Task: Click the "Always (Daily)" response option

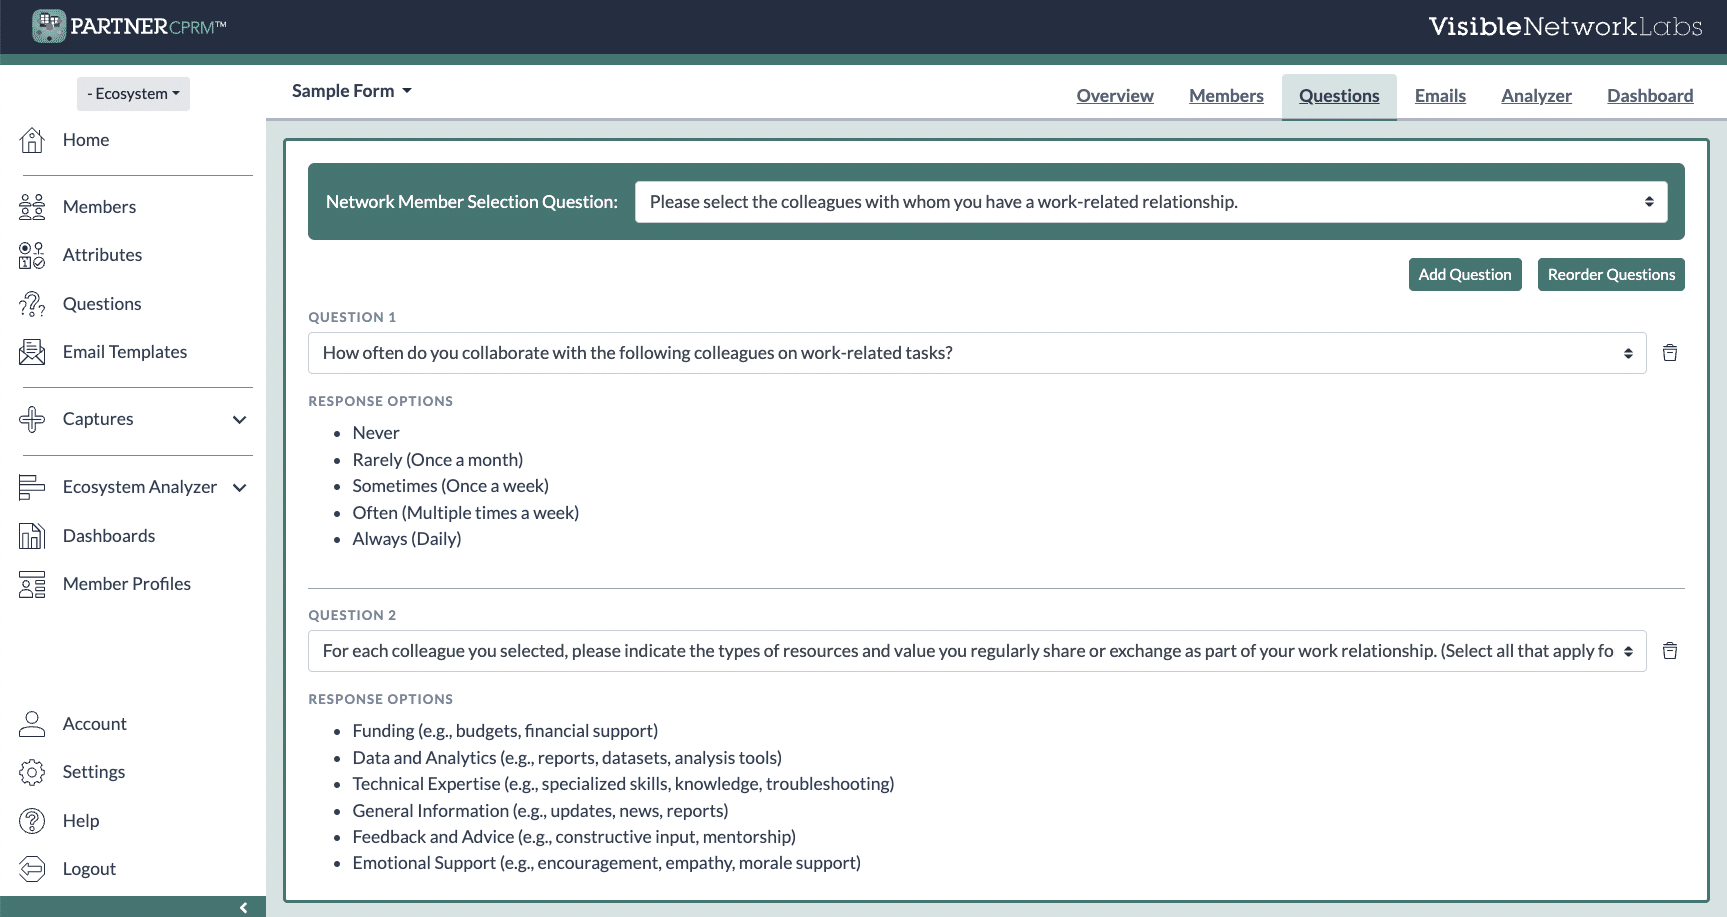Action: tap(407, 539)
